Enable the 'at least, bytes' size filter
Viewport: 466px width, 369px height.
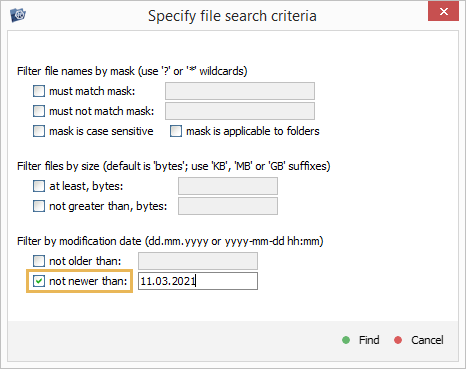point(39,186)
